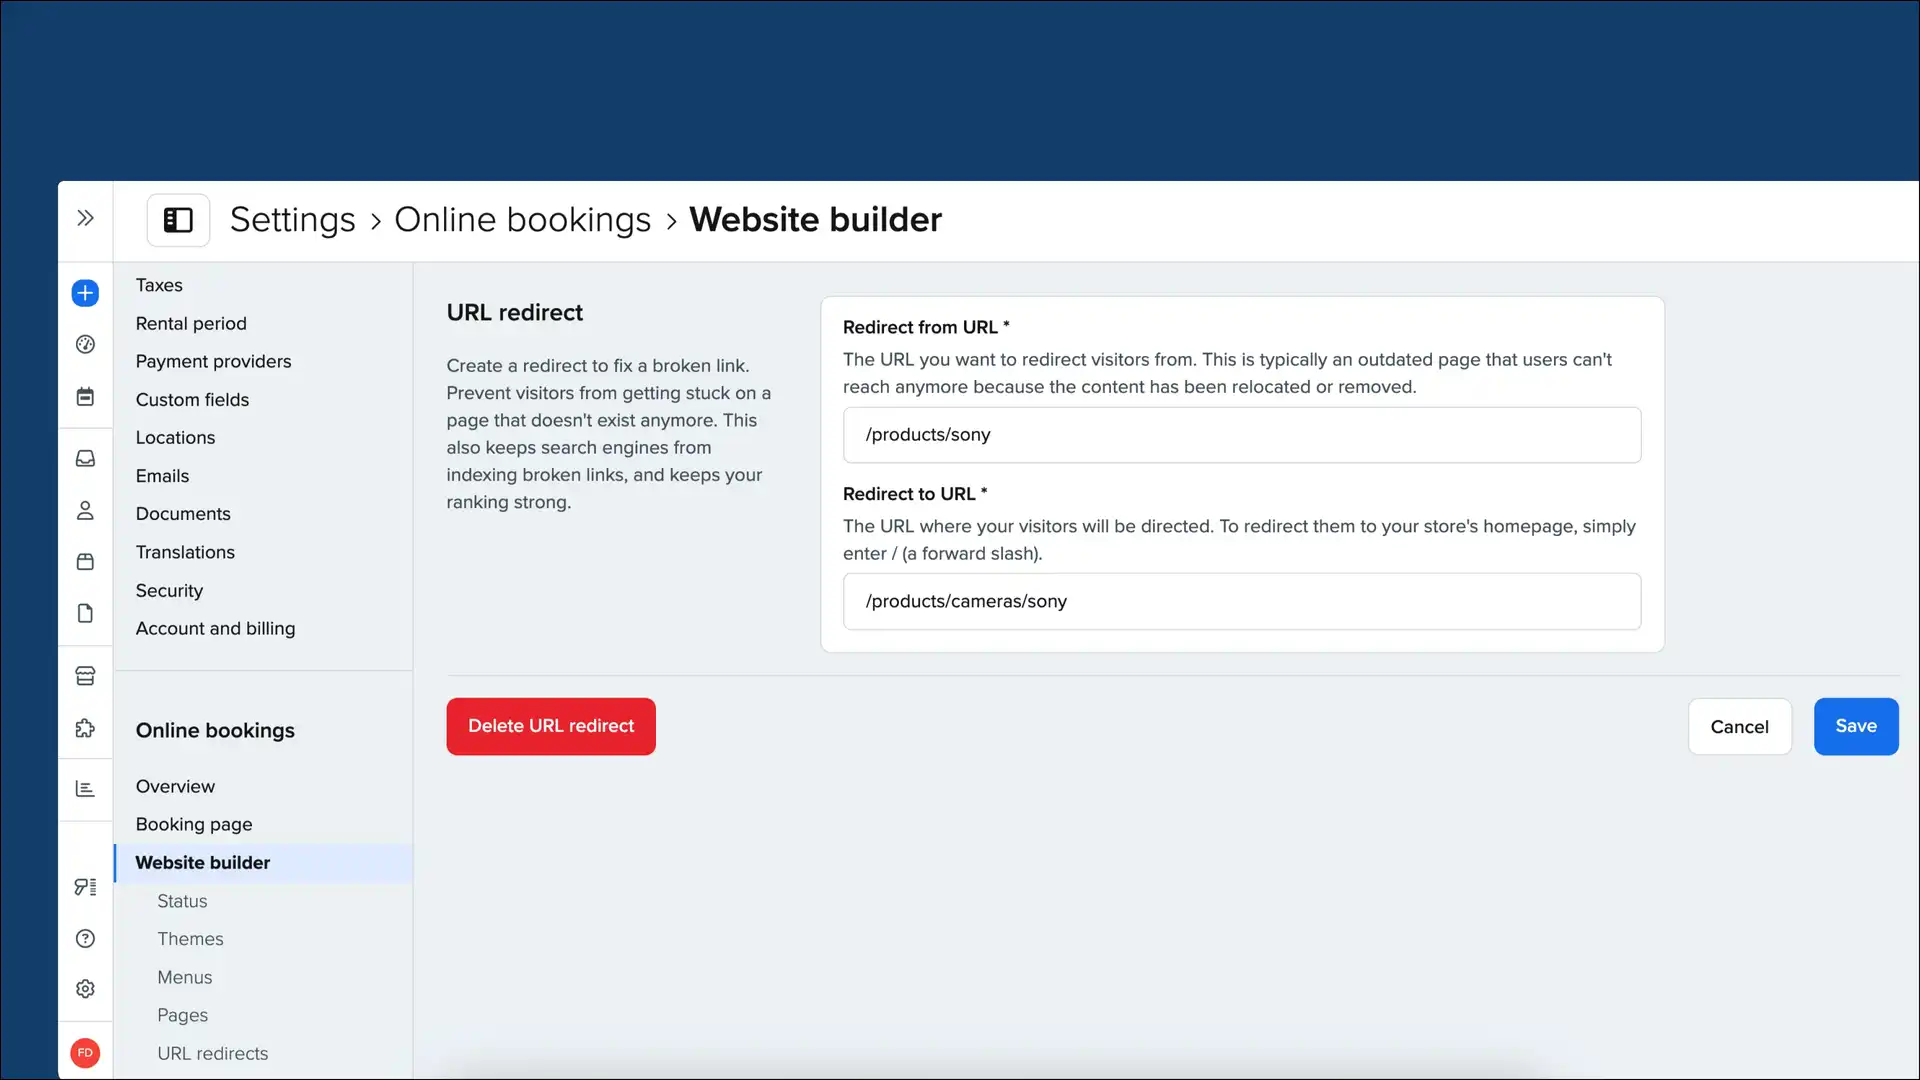
Task: Open the URL redirects page
Action: tap(212, 1053)
